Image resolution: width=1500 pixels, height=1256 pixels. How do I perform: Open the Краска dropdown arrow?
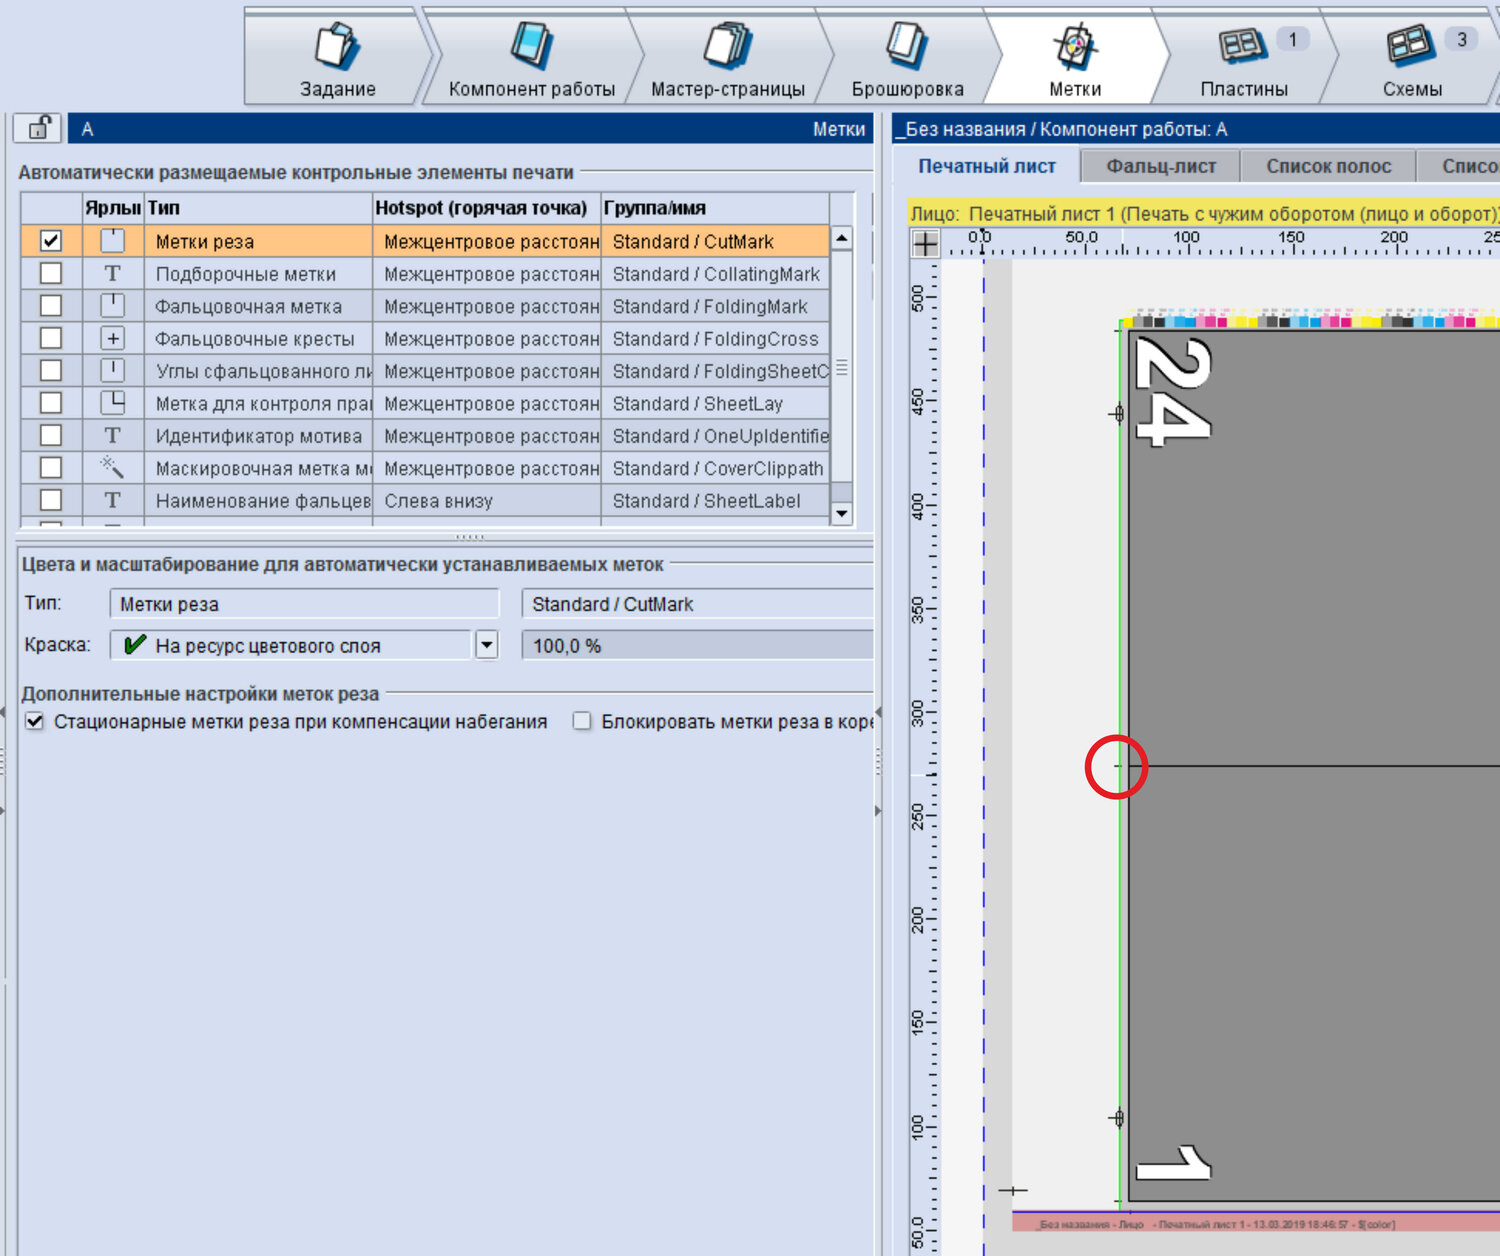click(487, 645)
